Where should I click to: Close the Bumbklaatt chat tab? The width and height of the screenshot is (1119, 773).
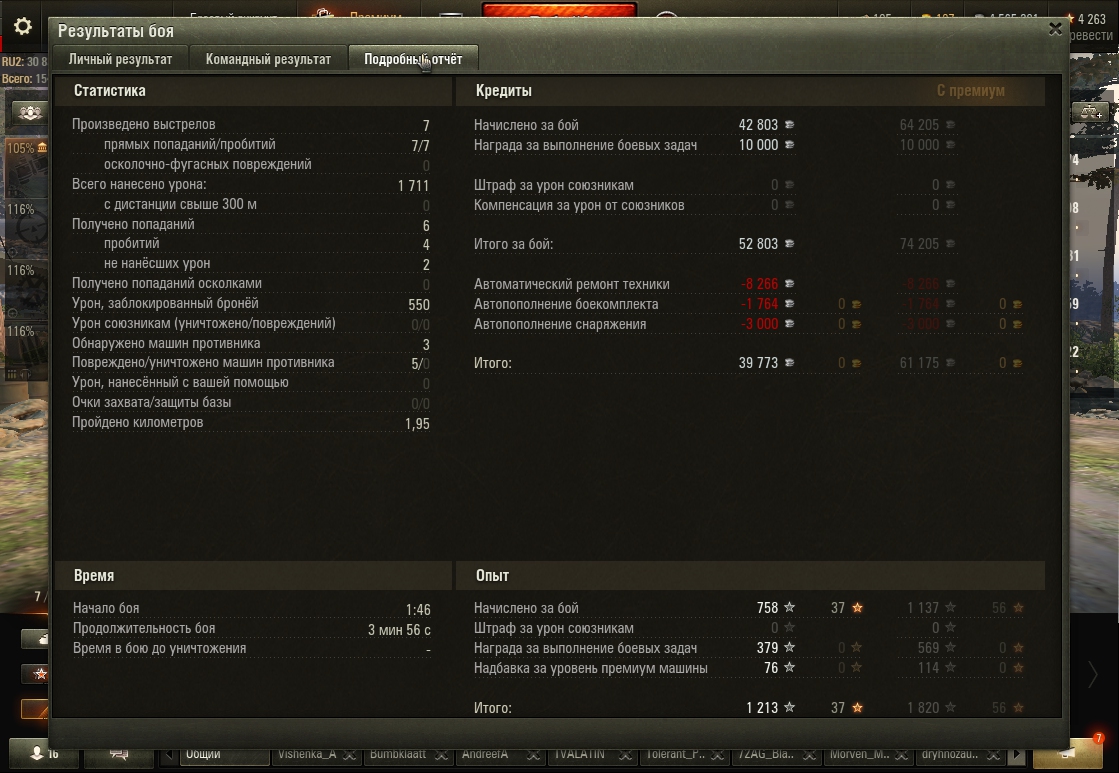click(x=441, y=754)
